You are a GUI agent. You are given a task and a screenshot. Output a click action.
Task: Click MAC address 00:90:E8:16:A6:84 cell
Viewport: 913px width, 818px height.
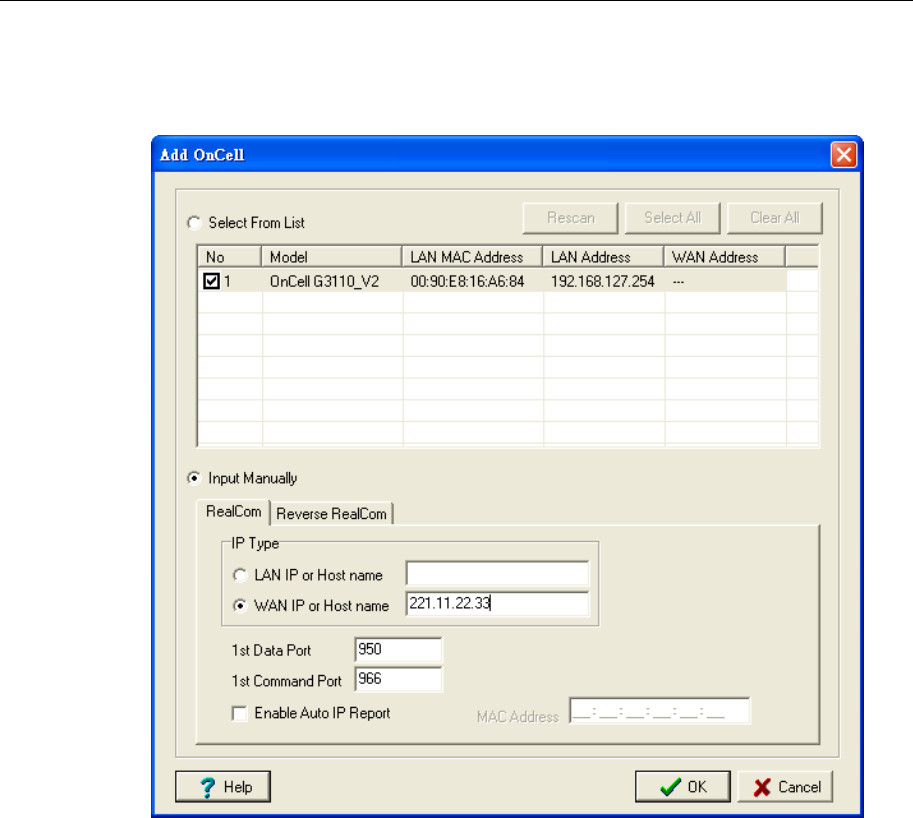467,282
